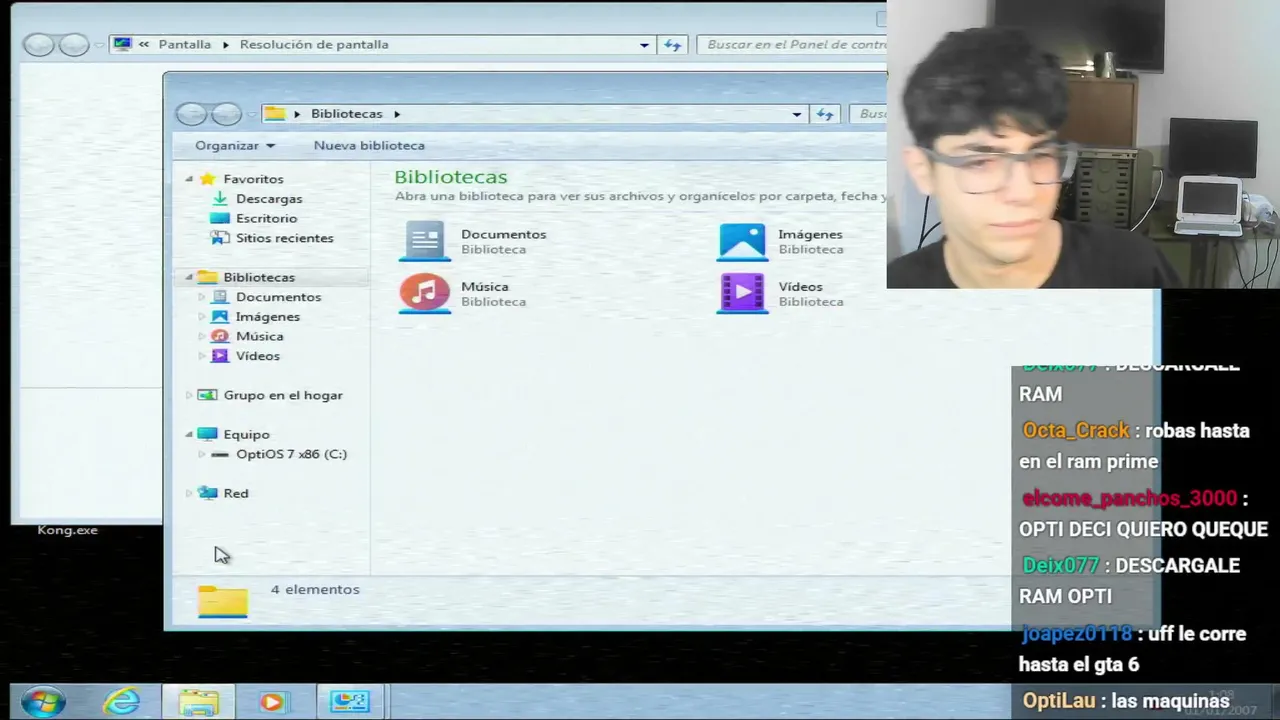The height and width of the screenshot is (720, 1280).
Task: Select Escritorio under Favoritos
Action: pyautogui.click(x=266, y=218)
